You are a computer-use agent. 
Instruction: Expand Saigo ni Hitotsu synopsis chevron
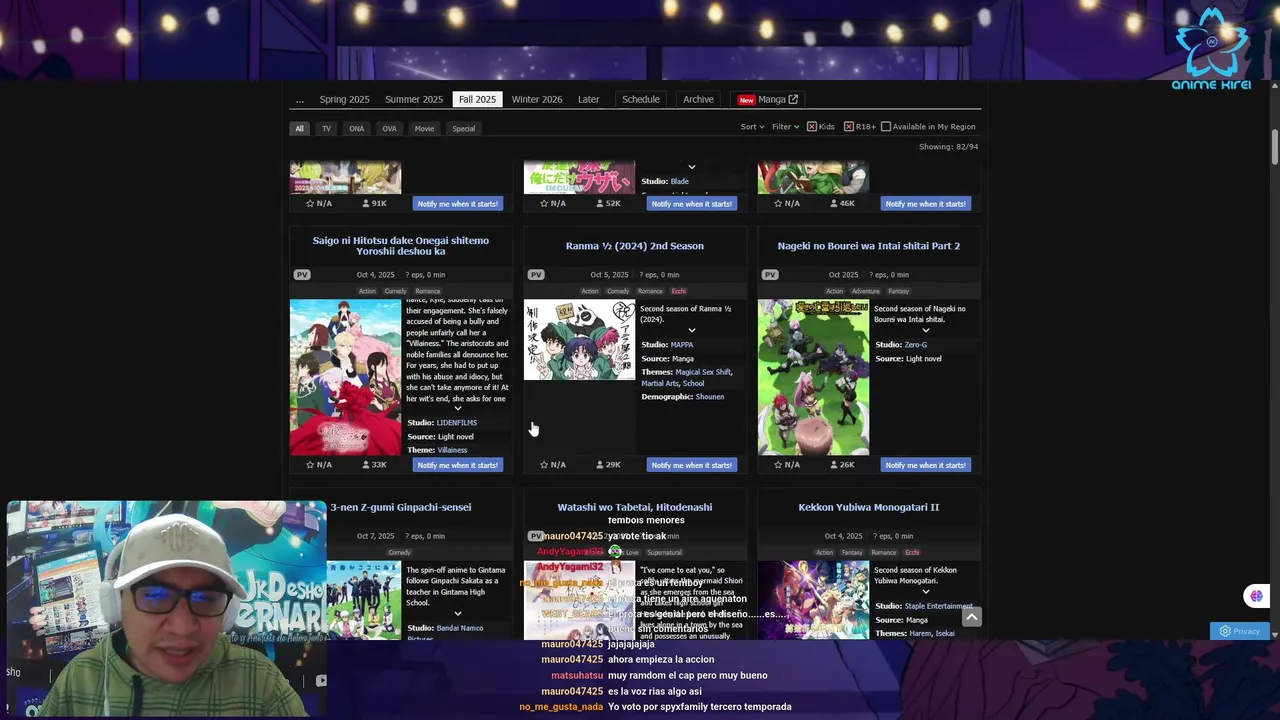[458, 408]
